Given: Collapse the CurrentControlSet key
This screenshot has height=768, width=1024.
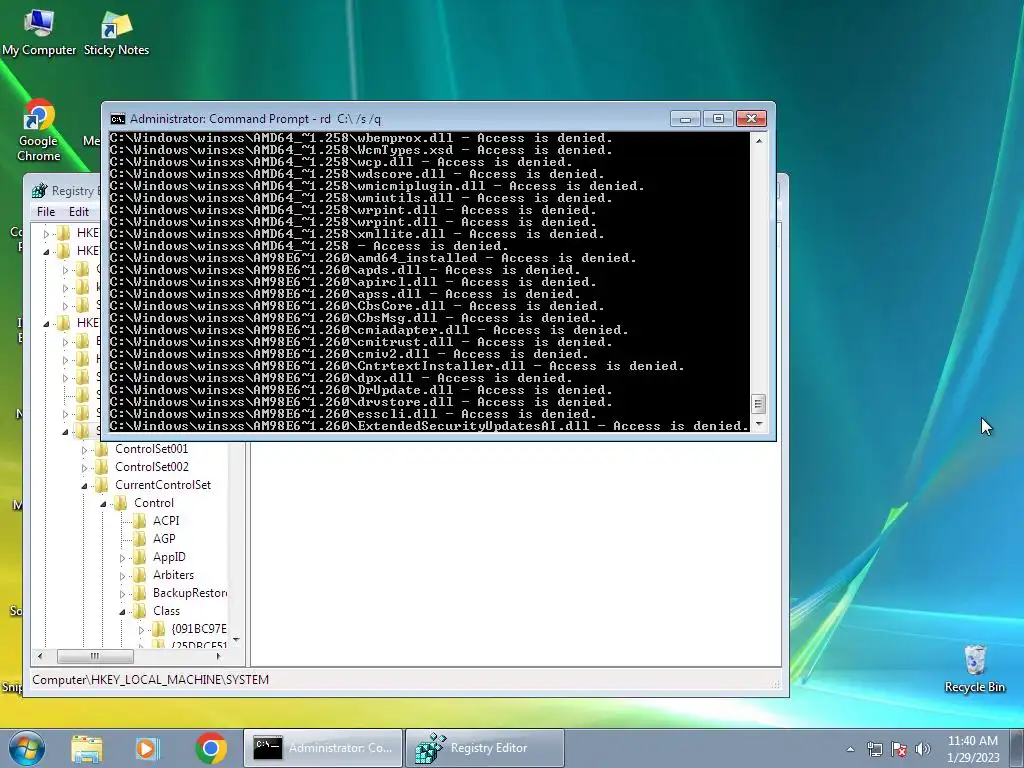Looking at the screenshot, I should (x=84, y=486).
